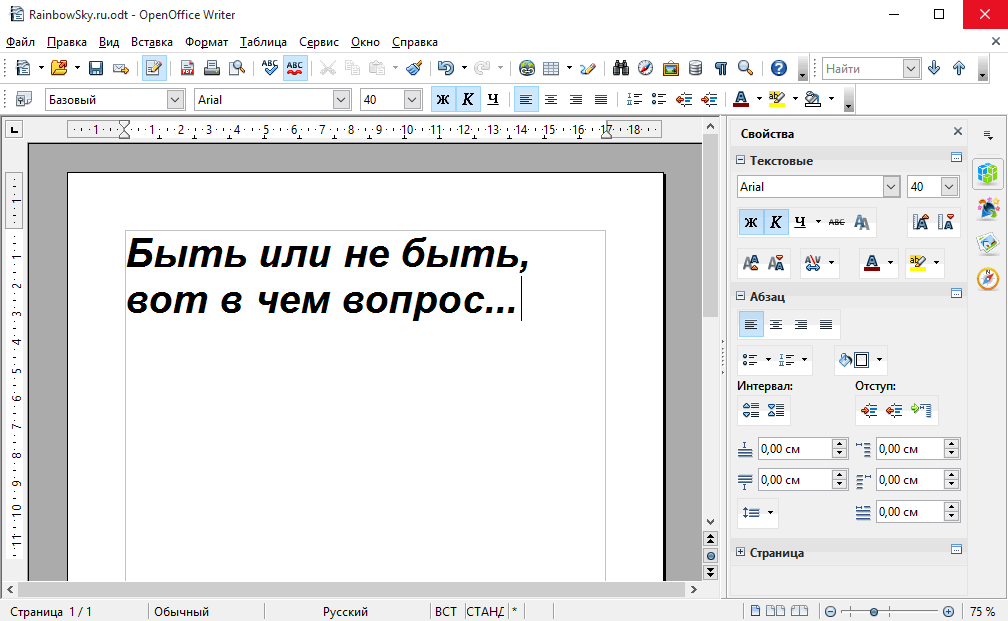This screenshot has height=621, width=1008.
Task: Click СТАНД selection mode in status bar
Action: (485, 611)
